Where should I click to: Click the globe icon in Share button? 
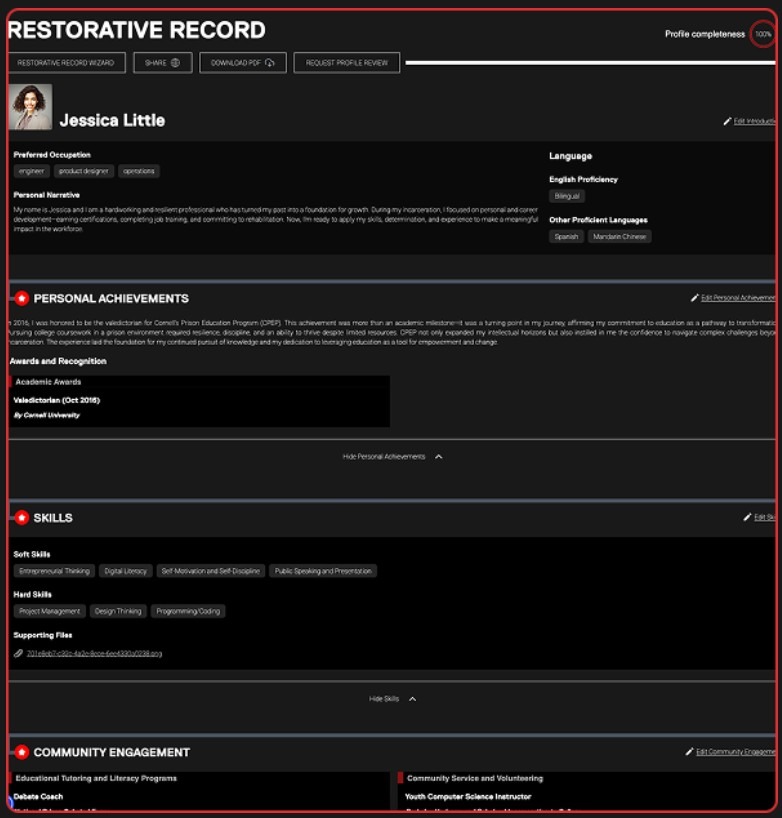tap(175, 63)
